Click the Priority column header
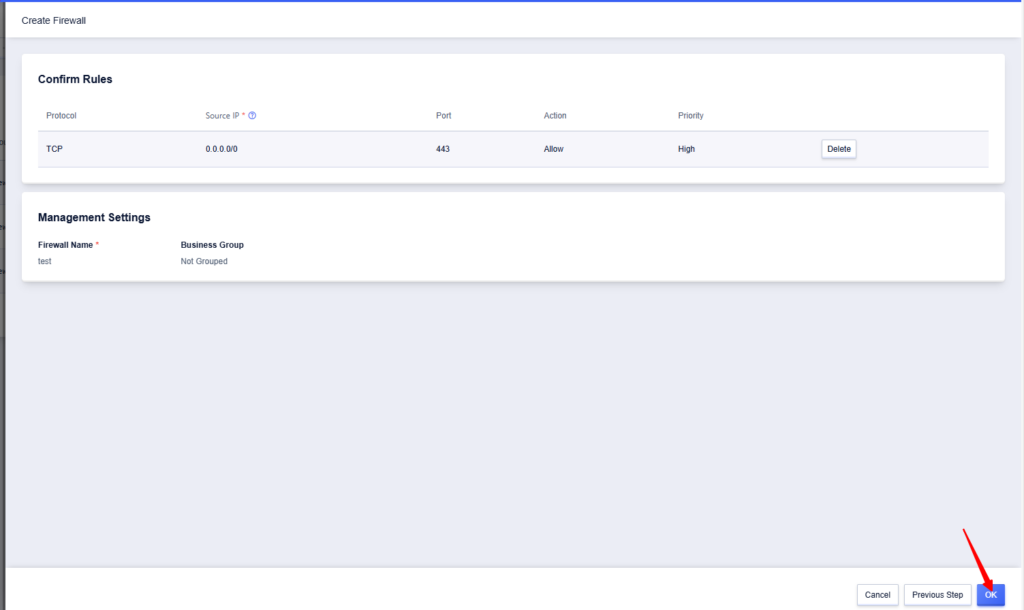Image resolution: width=1024 pixels, height=610 pixels. click(x=690, y=116)
